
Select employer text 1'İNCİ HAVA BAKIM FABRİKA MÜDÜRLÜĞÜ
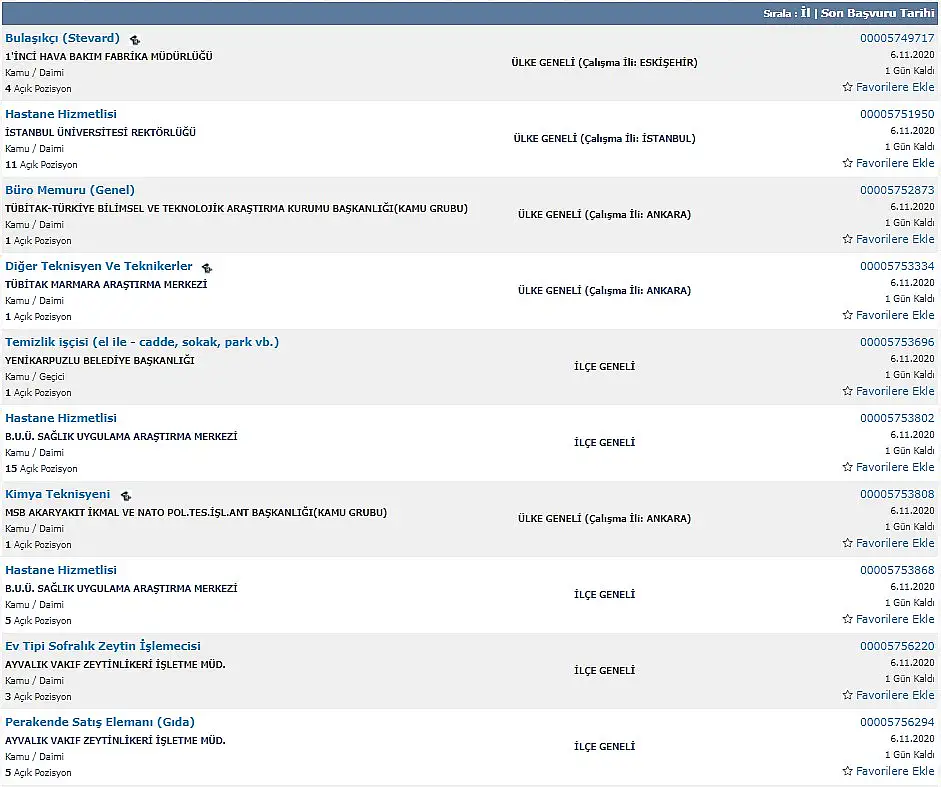tap(109, 56)
